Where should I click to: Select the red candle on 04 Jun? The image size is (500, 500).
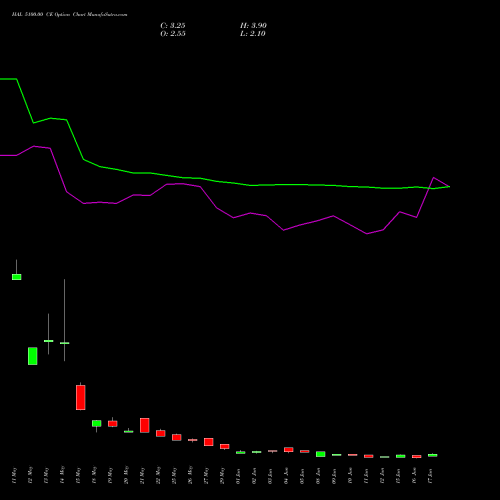(289, 450)
